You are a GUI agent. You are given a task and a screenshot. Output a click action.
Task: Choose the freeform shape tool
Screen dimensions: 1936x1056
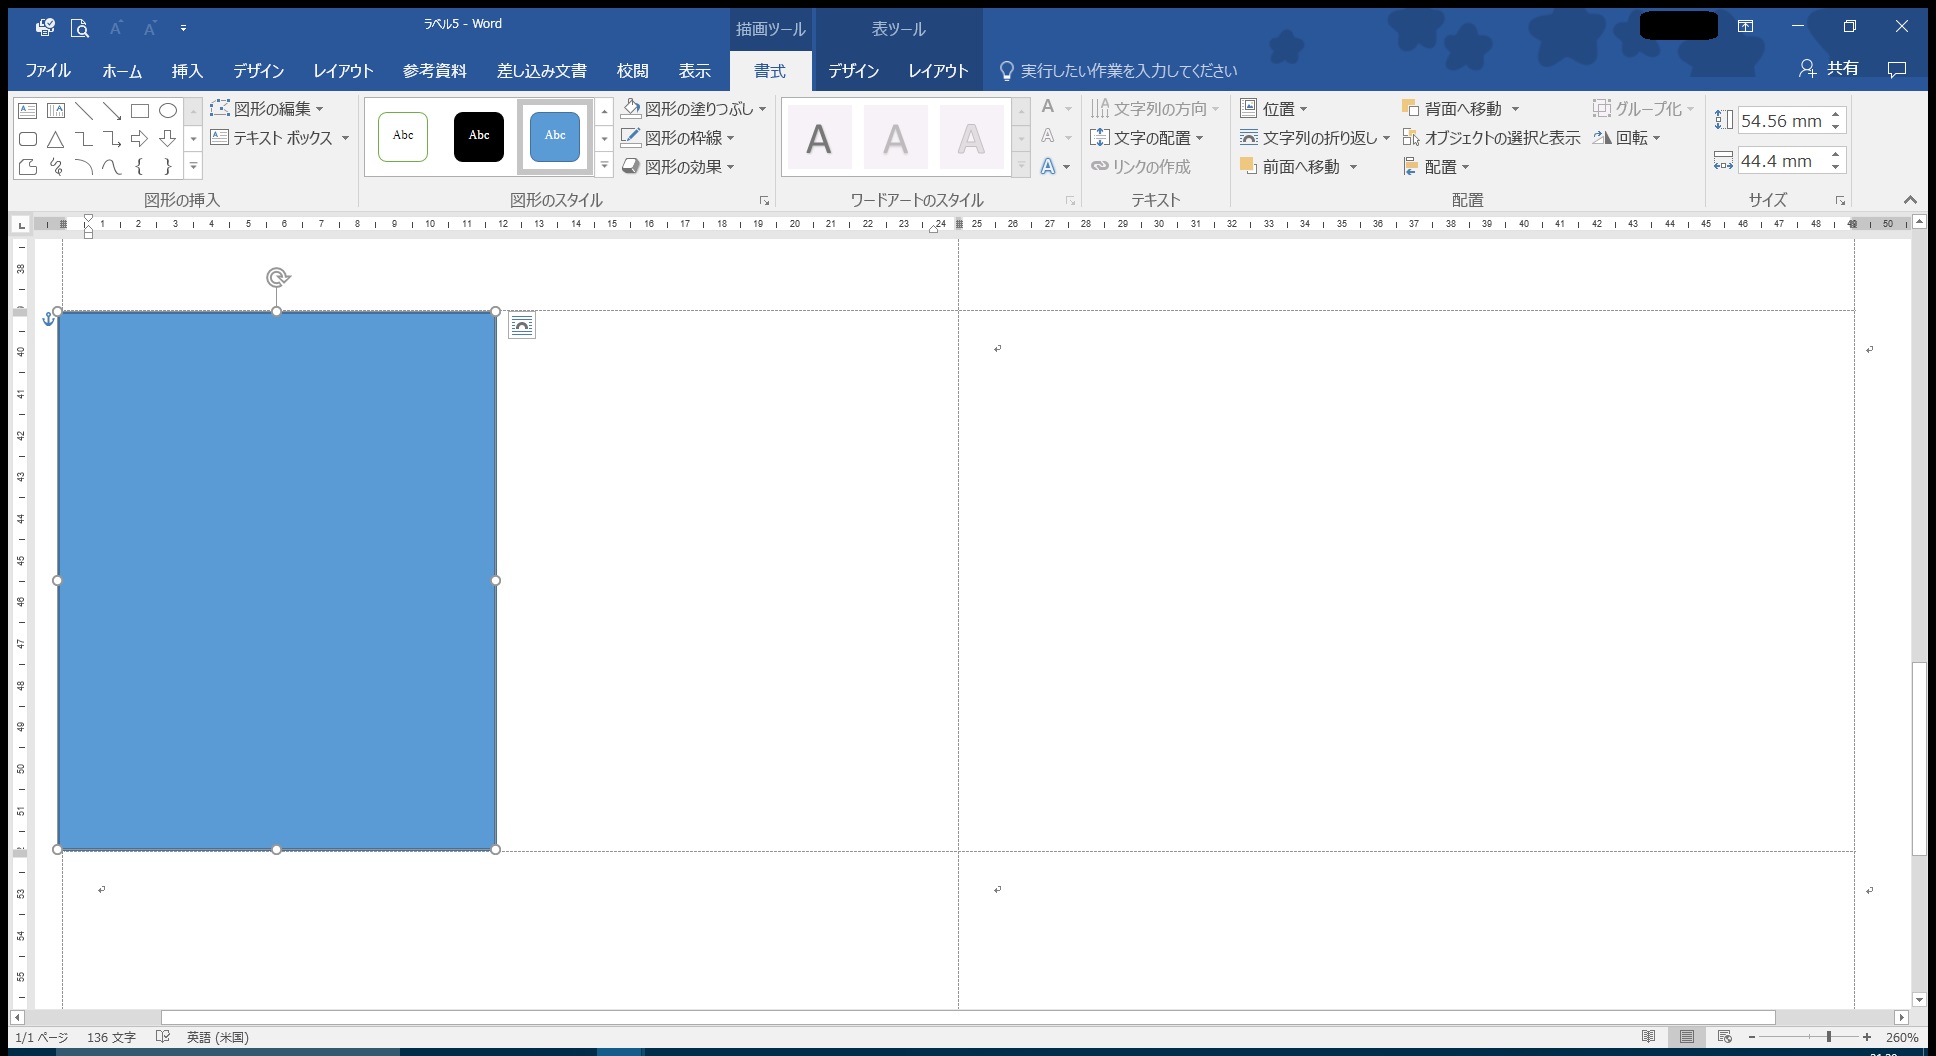pos(28,167)
